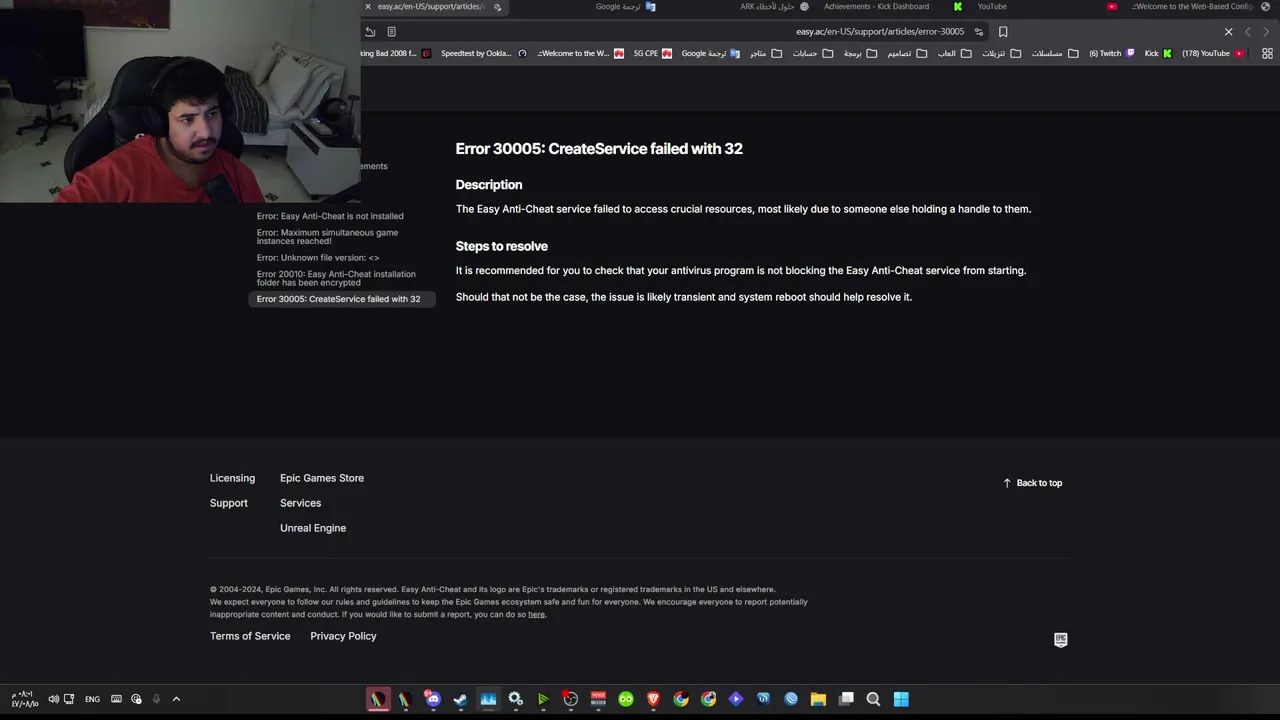Click the share arrow icon in the toolbar
The height and width of the screenshot is (720, 1280).
point(370,32)
